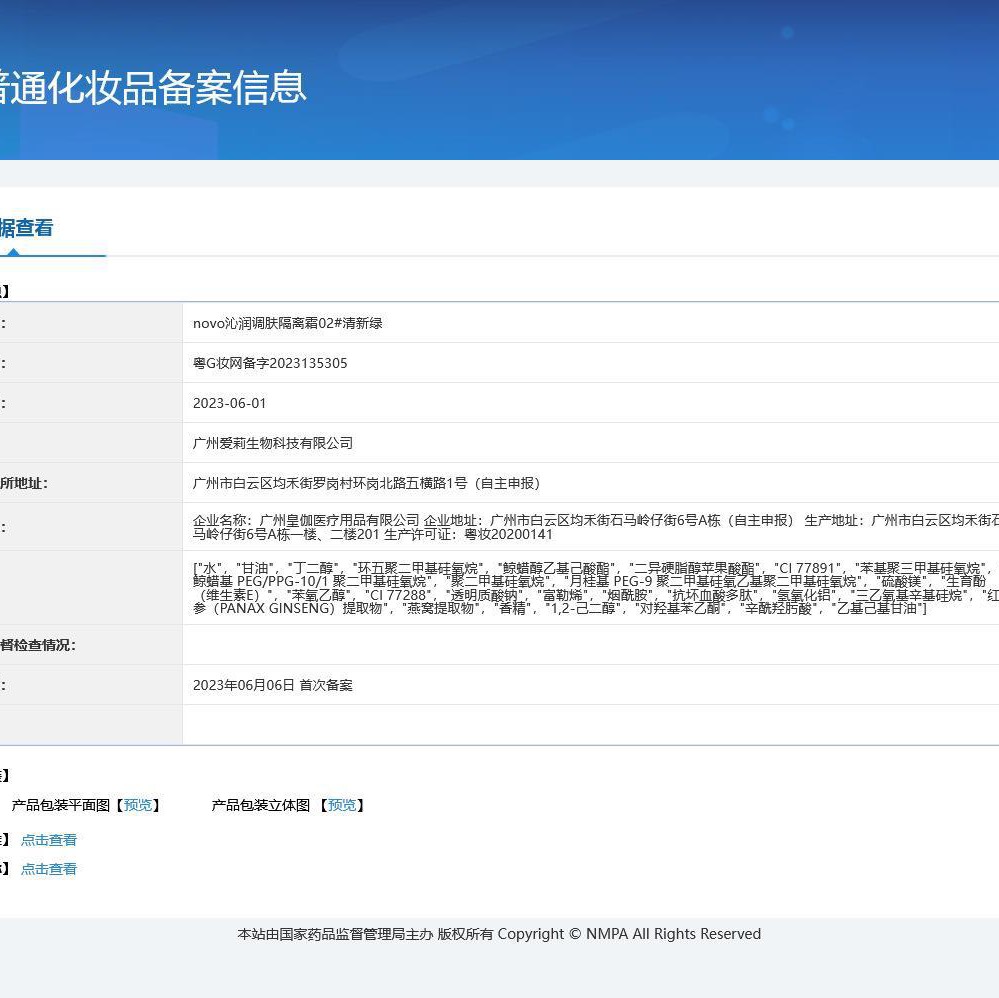
Task: Click the product name novo沁润调肤隔离霜02#清新绿
Action: click(287, 323)
